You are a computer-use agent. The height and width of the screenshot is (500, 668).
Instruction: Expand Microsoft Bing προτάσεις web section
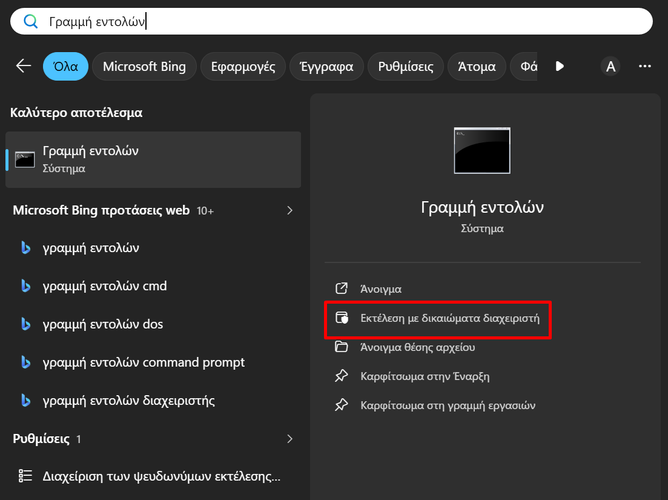[290, 211]
